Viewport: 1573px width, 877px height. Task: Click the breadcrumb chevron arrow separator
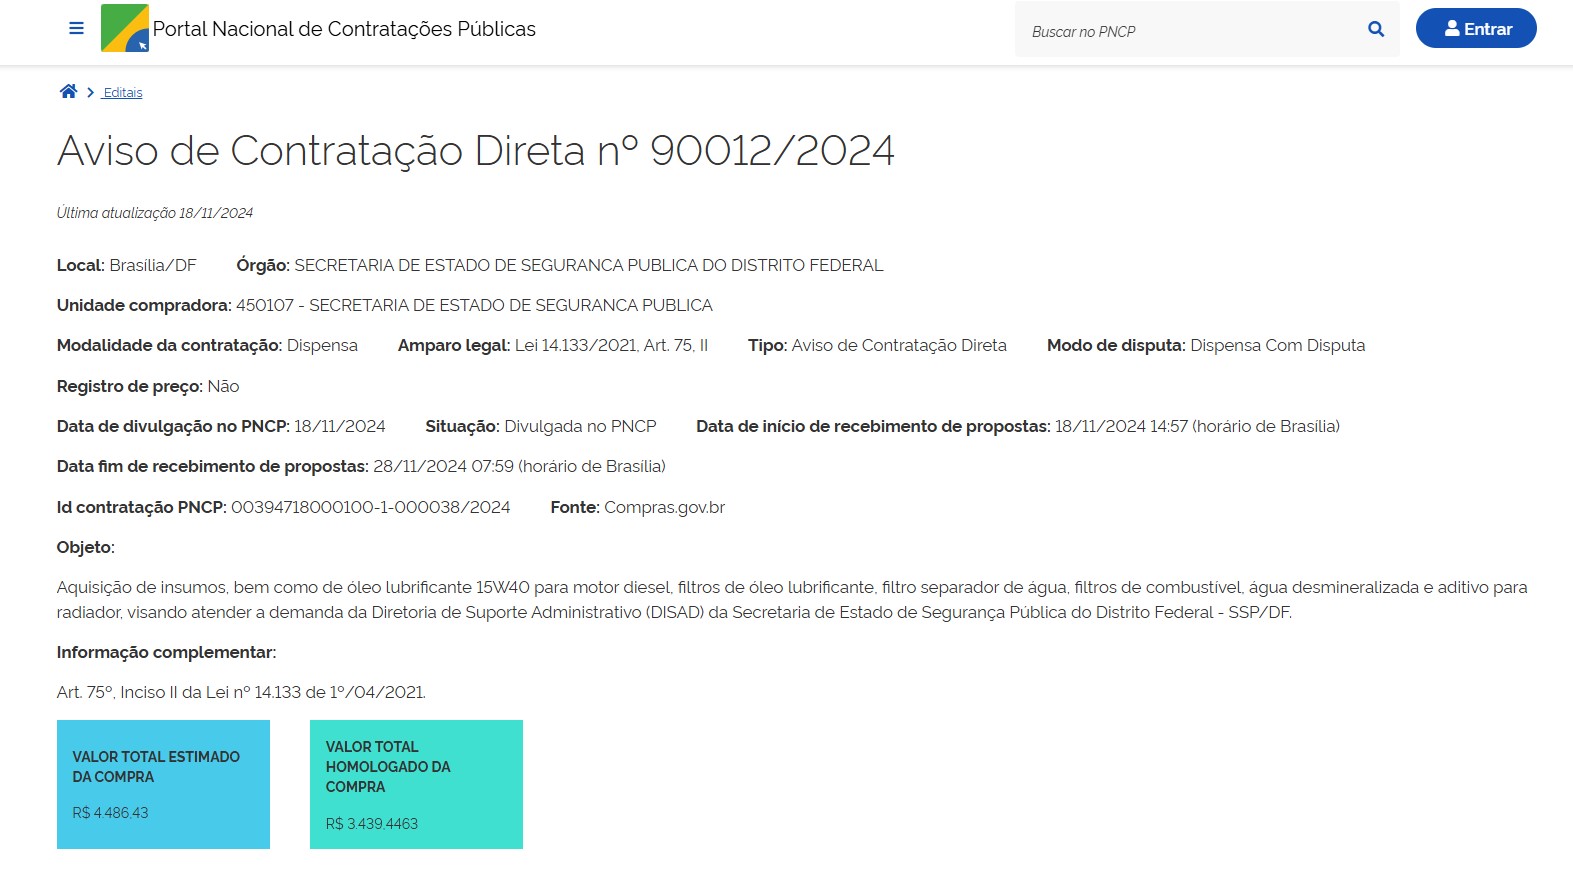91,93
